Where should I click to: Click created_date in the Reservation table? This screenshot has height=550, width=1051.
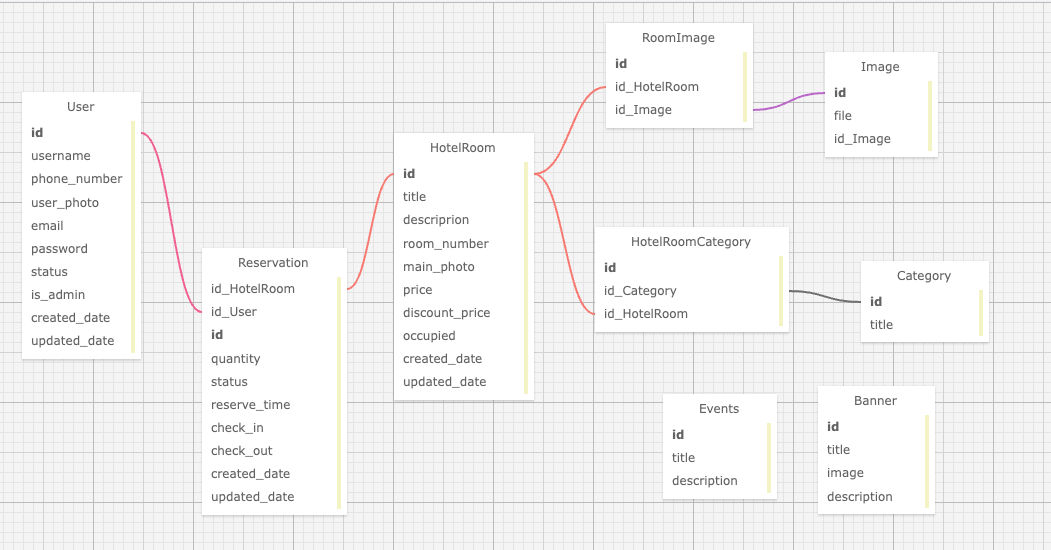pyautogui.click(x=250, y=474)
